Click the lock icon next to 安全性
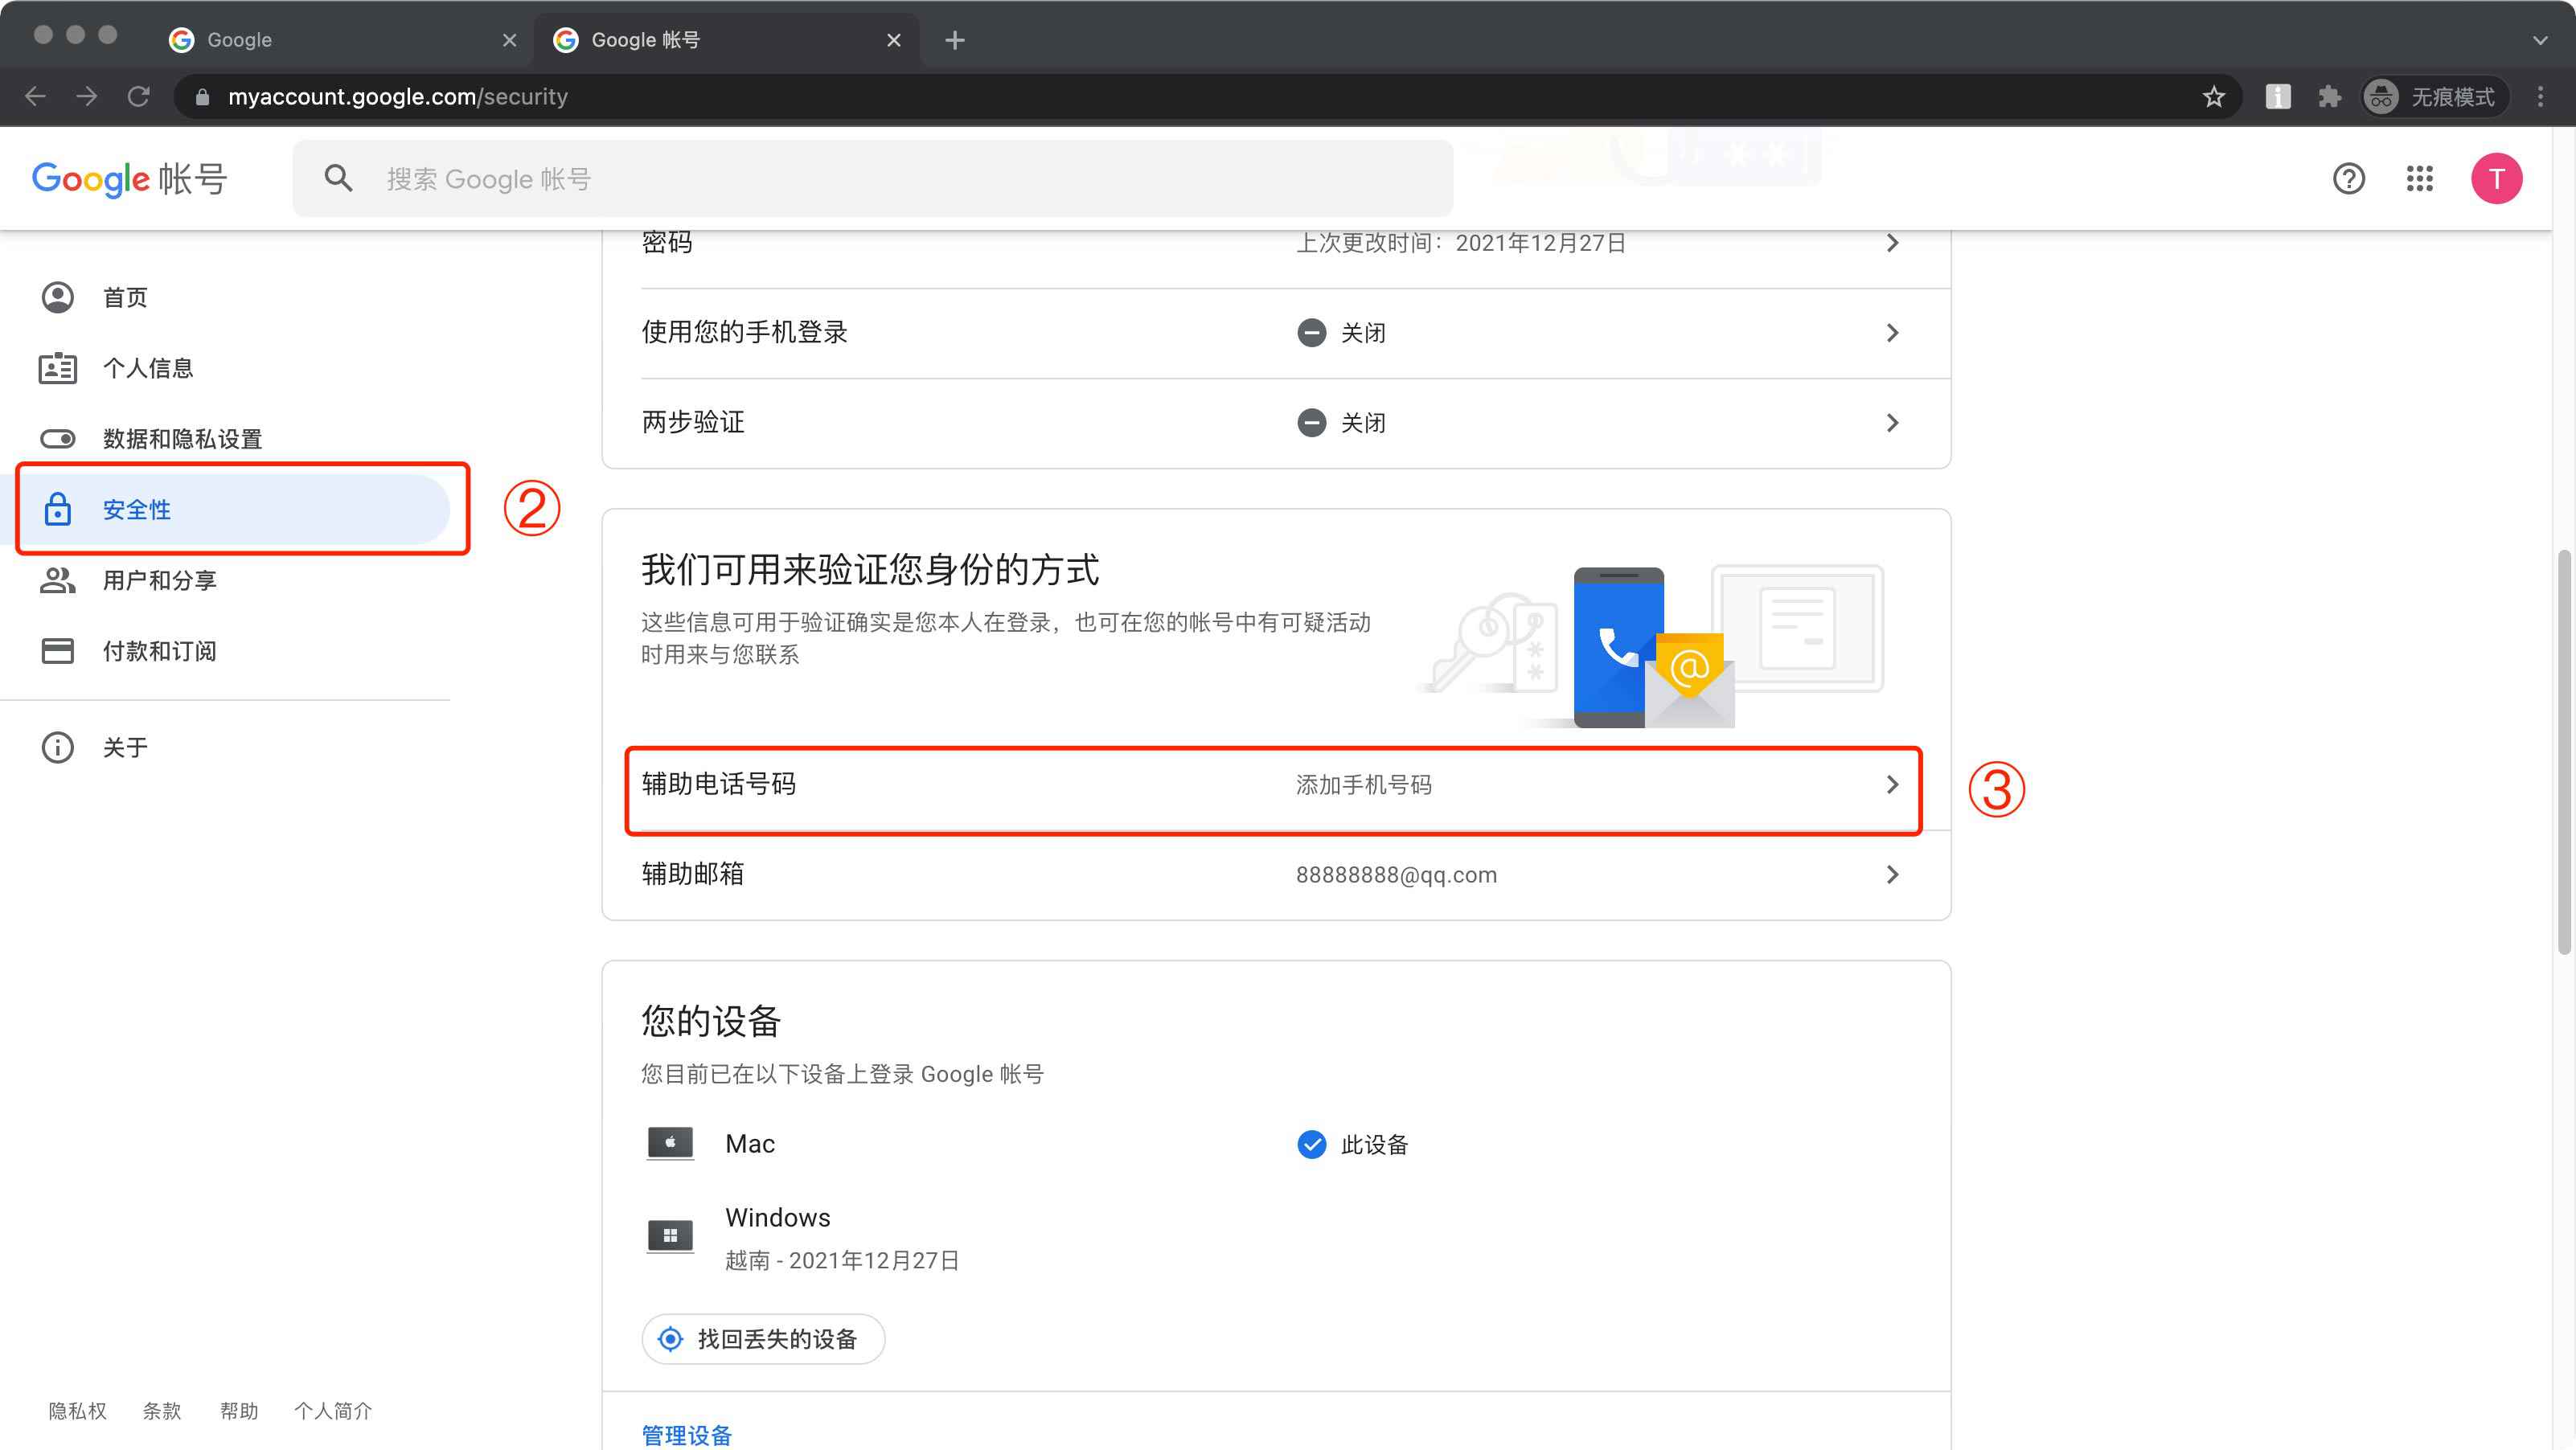The height and width of the screenshot is (1450, 2576). coord(57,509)
